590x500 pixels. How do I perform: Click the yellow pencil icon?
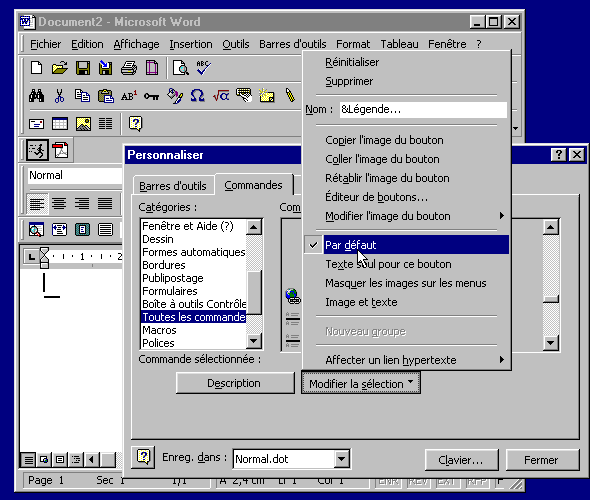(x=290, y=95)
